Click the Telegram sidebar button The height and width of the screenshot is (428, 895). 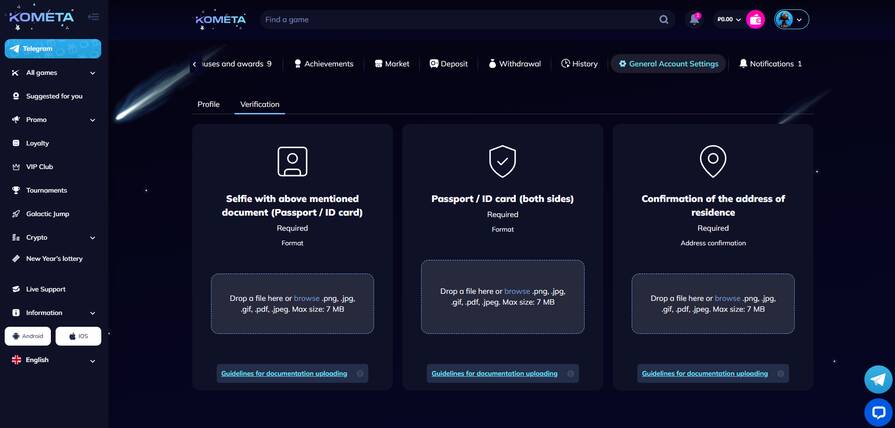coord(53,48)
